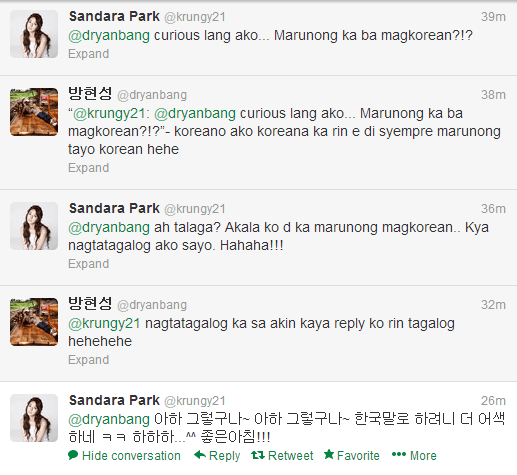Open the @dryanbang mention in the 39m tweet
The image size is (517, 475).
coord(109,36)
